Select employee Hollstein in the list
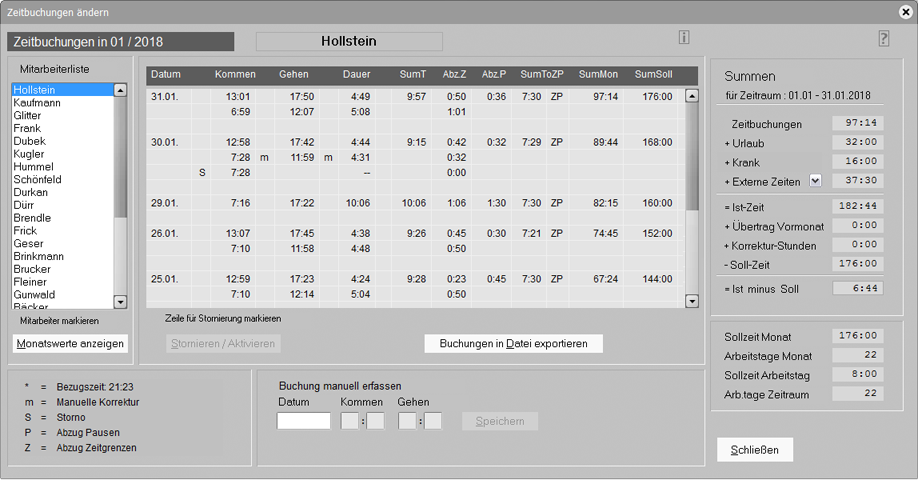The image size is (918, 480). tap(62, 90)
